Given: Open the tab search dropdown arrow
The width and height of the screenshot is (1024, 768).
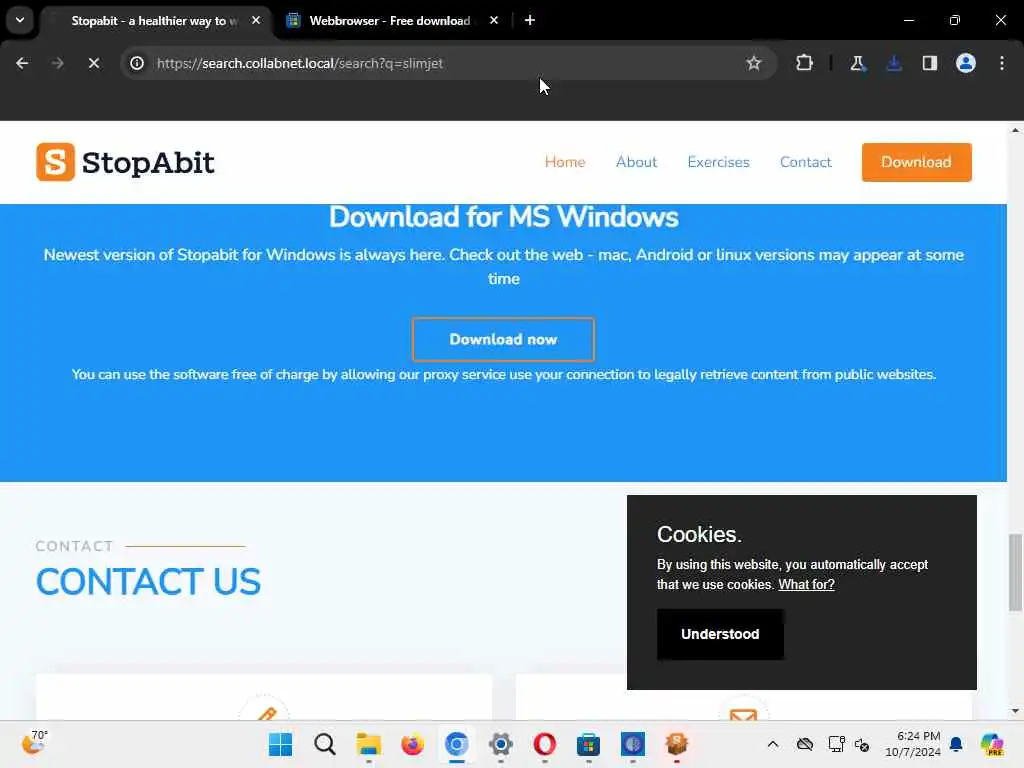Looking at the screenshot, I should [20, 20].
